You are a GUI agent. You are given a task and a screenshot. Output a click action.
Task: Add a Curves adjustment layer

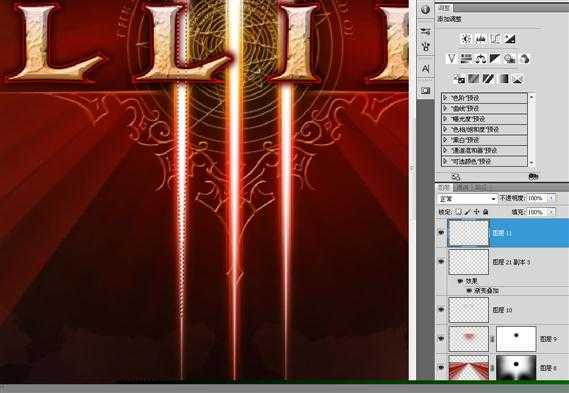pos(495,38)
